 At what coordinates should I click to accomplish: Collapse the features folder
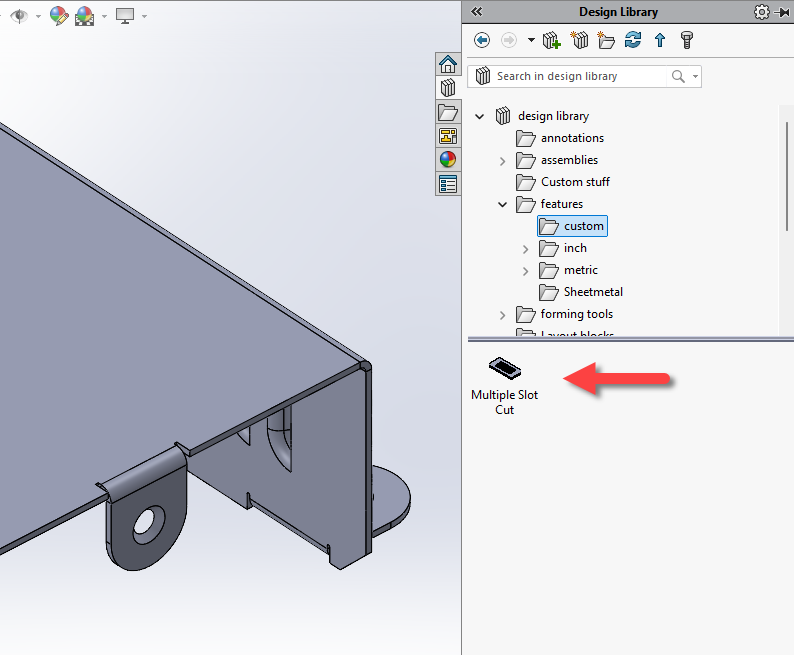coord(502,204)
